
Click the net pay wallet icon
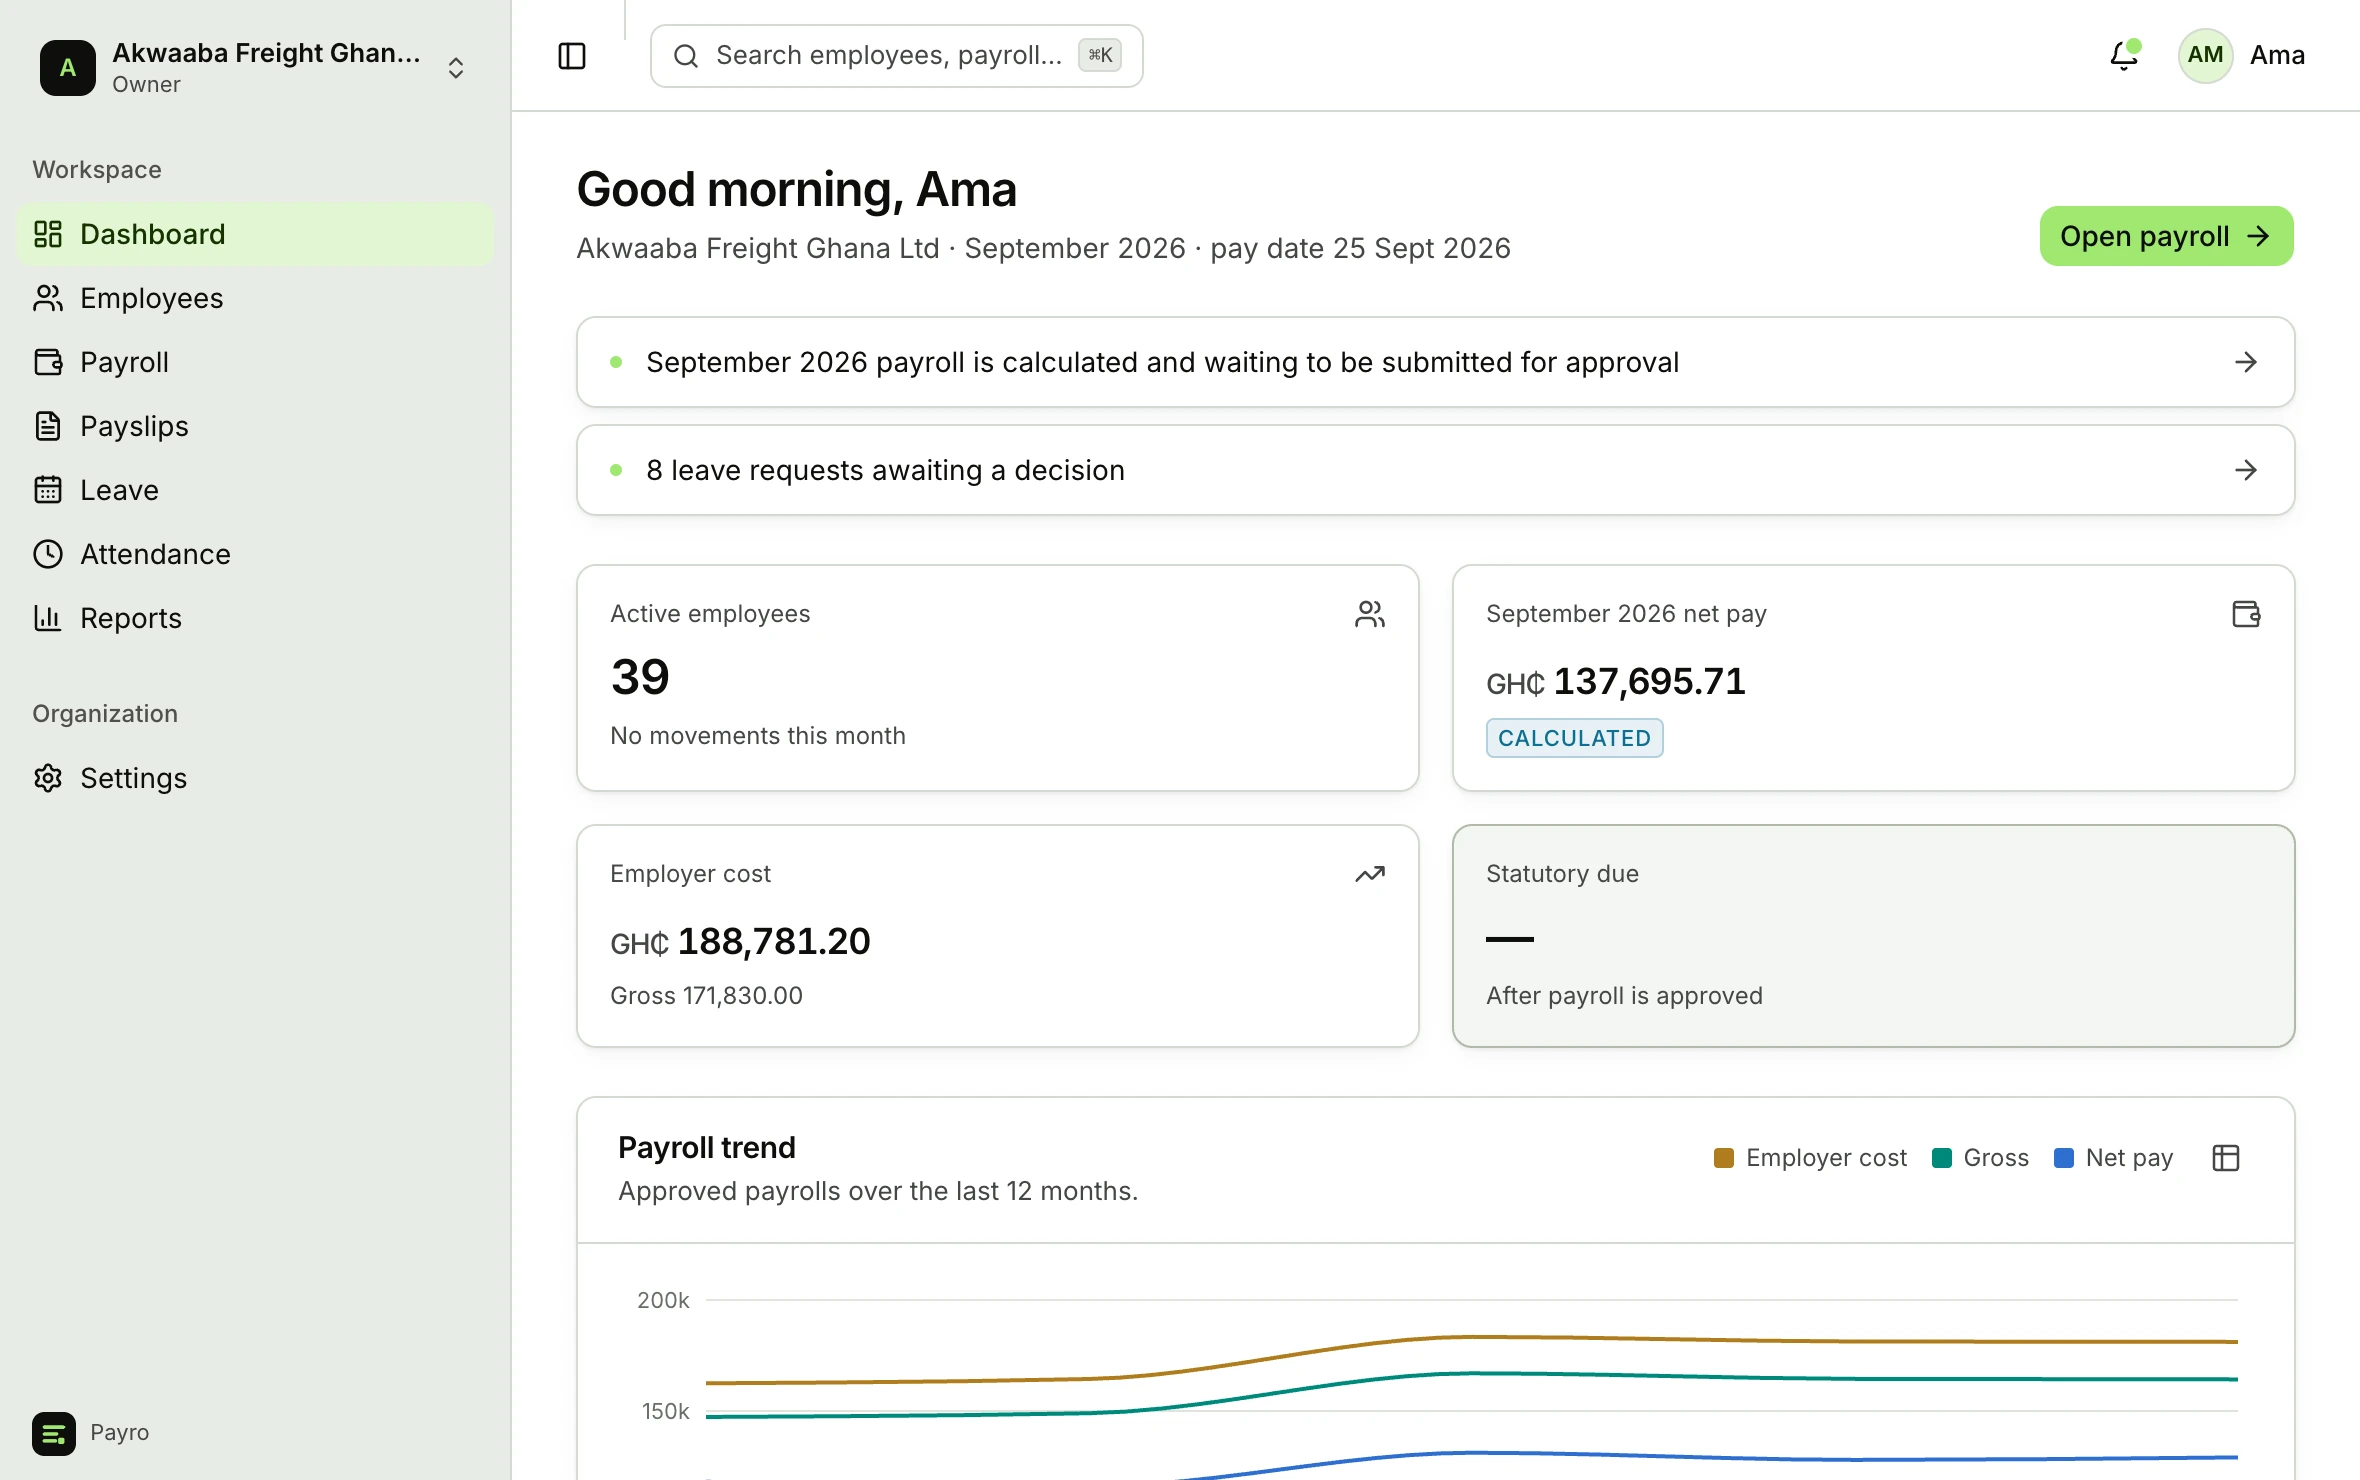point(2246,614)
